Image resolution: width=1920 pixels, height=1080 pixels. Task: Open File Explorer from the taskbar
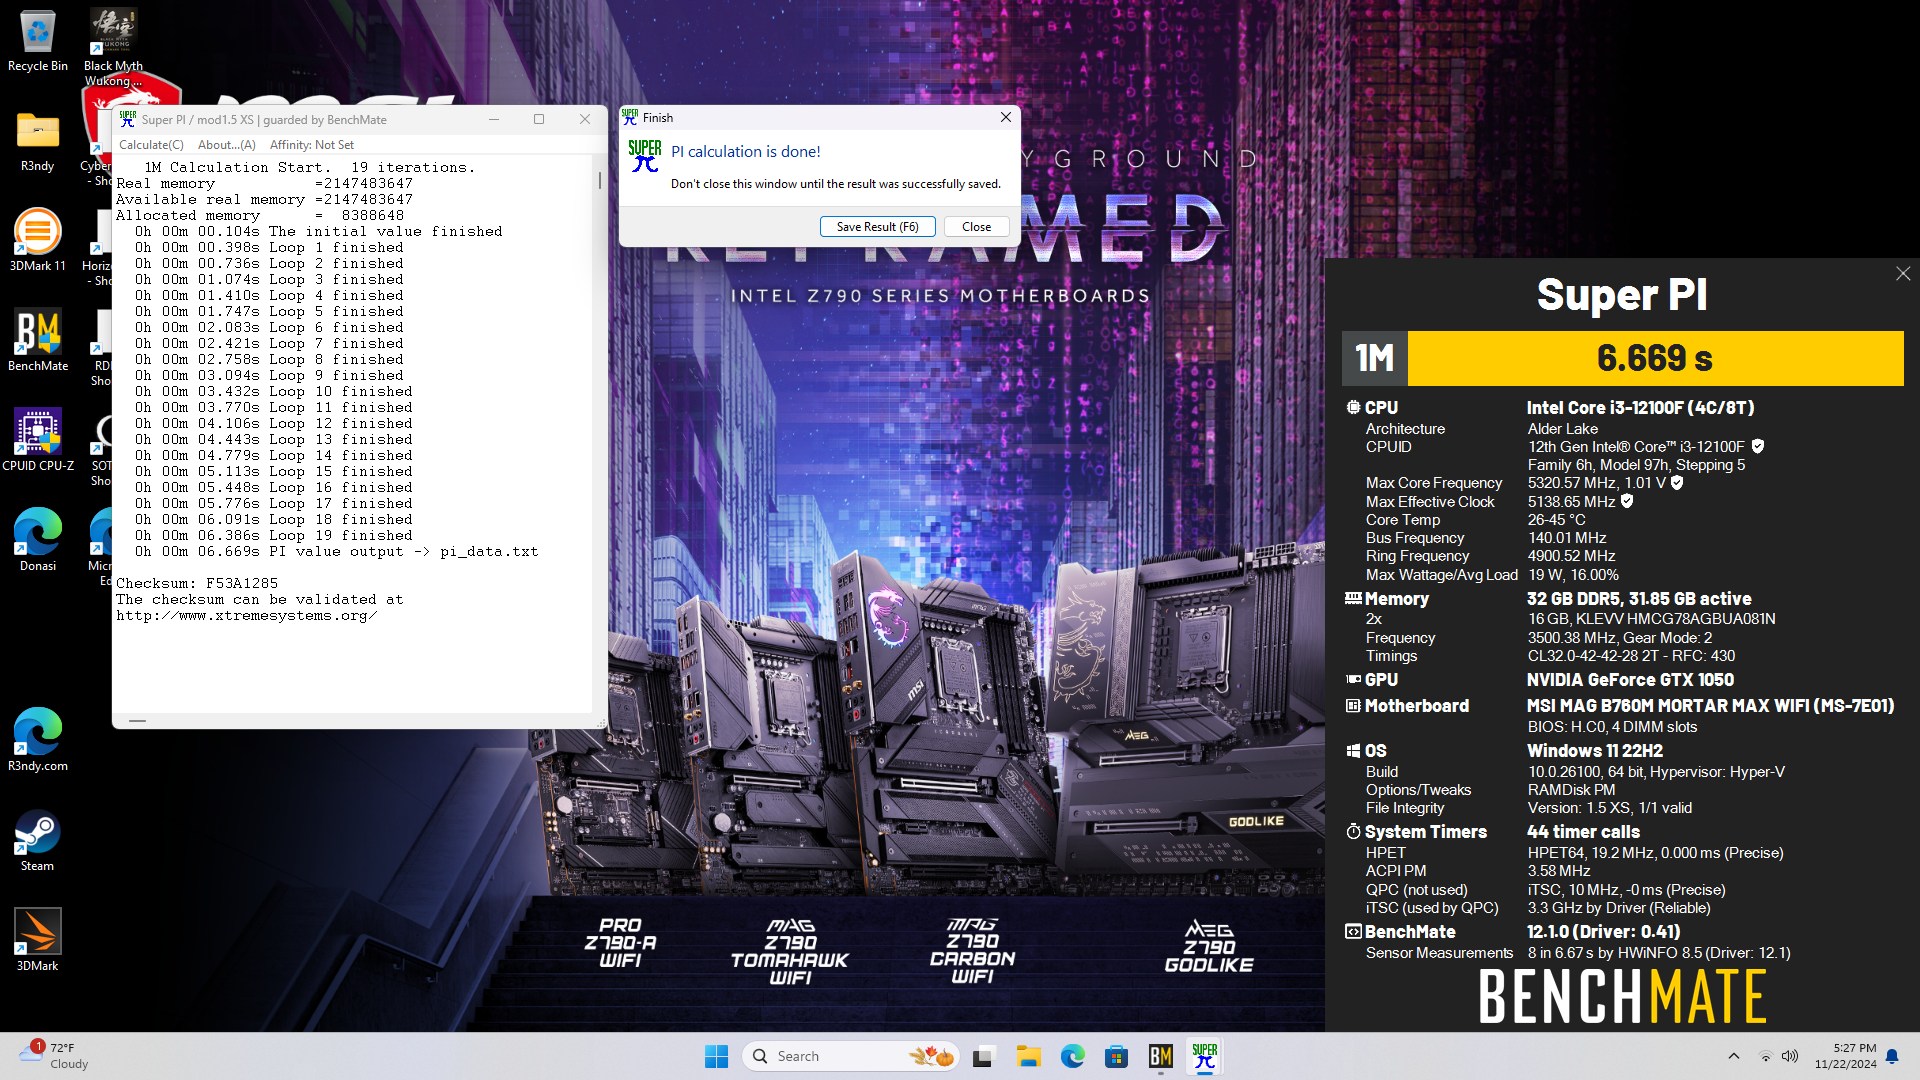pyautogui.click(x=1028, y=1056)
